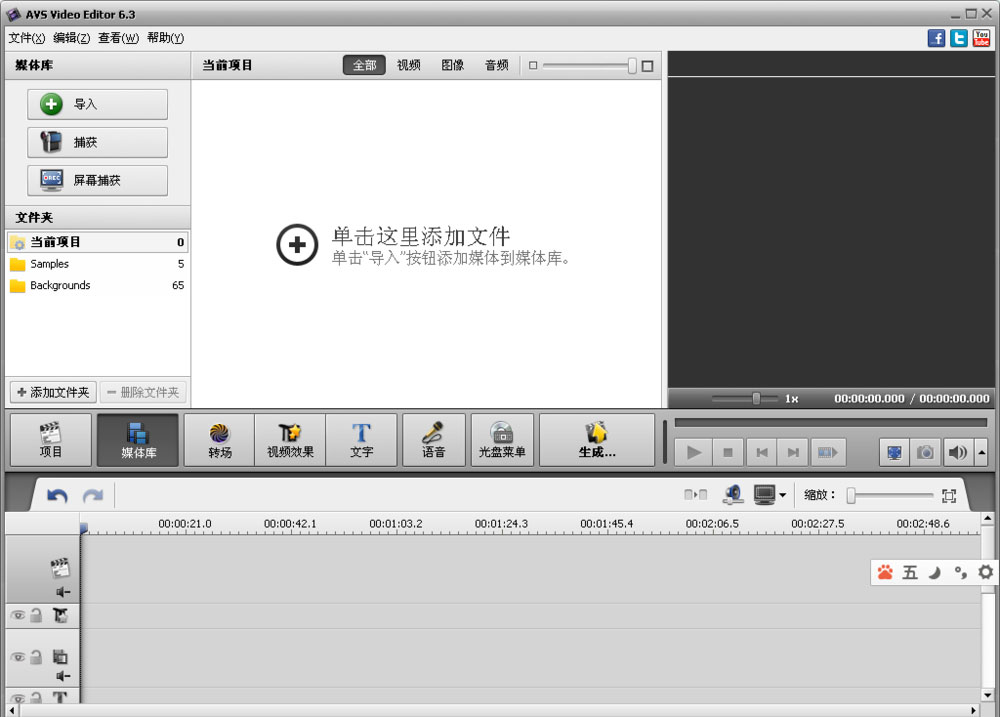Image resolution: width=1000 pixels, height=717 pixels.
Task: Open the 转场 transitions section
Action: [219, 440]
